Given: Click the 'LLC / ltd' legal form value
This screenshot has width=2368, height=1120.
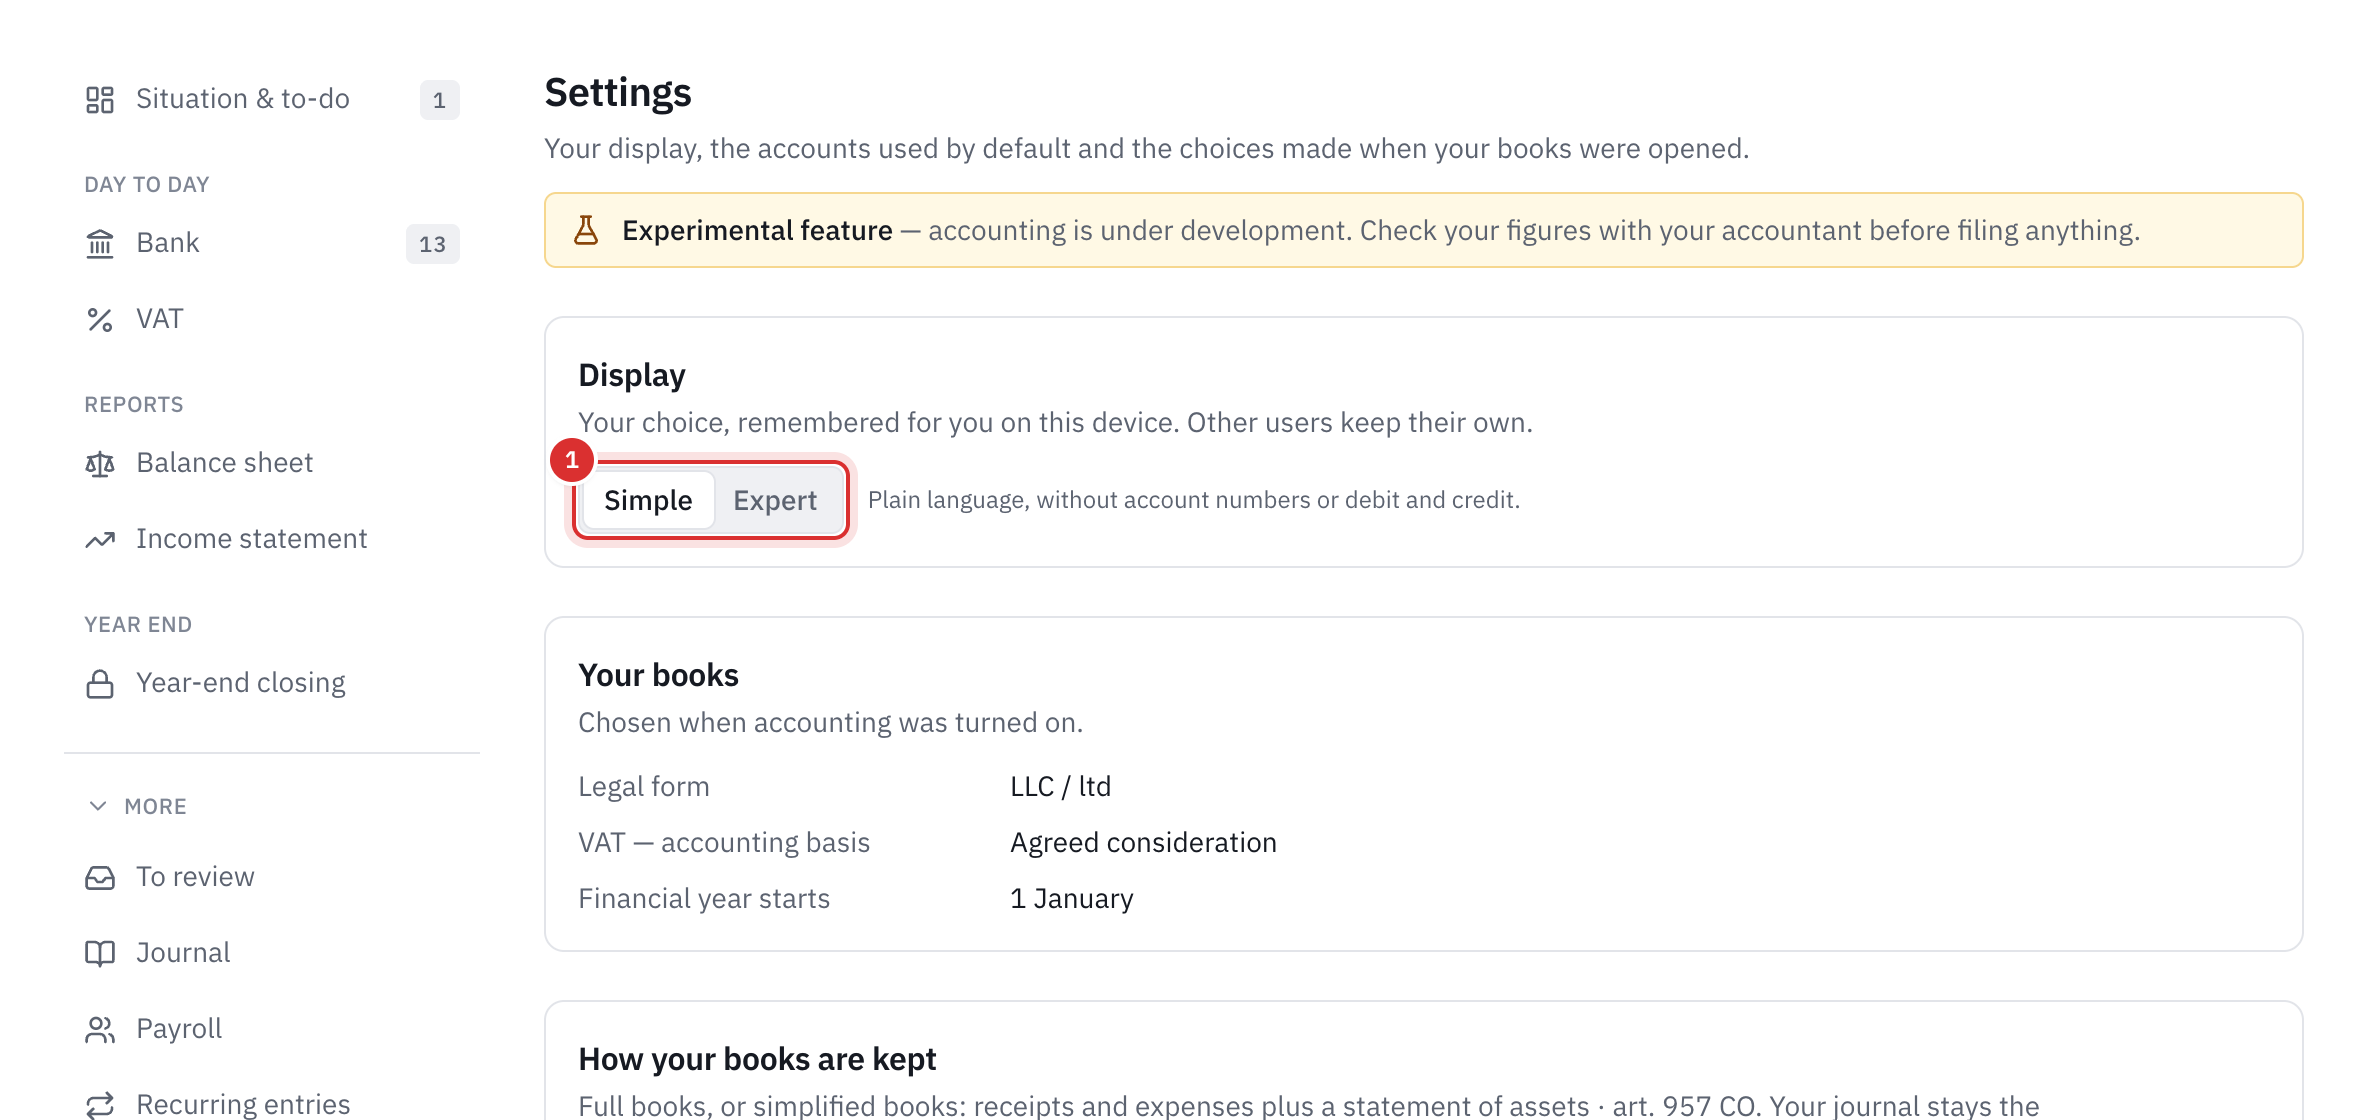Looking at the screenshot, I should [x=1060, y=786].
